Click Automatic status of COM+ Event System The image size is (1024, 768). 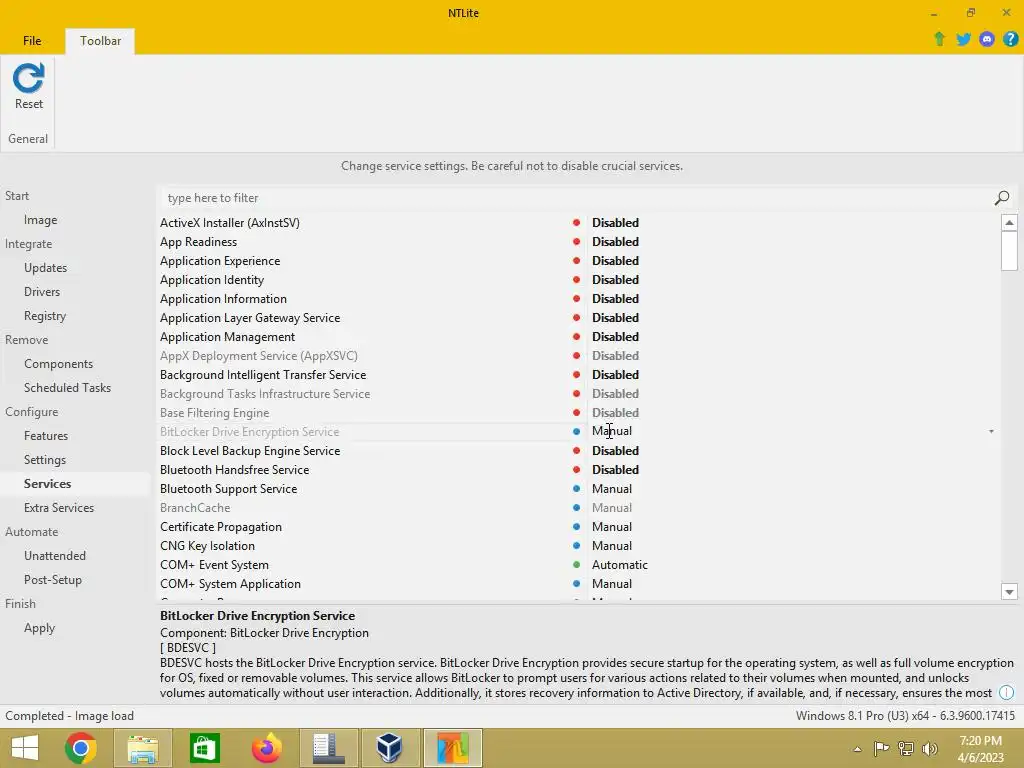click(620, 565)
